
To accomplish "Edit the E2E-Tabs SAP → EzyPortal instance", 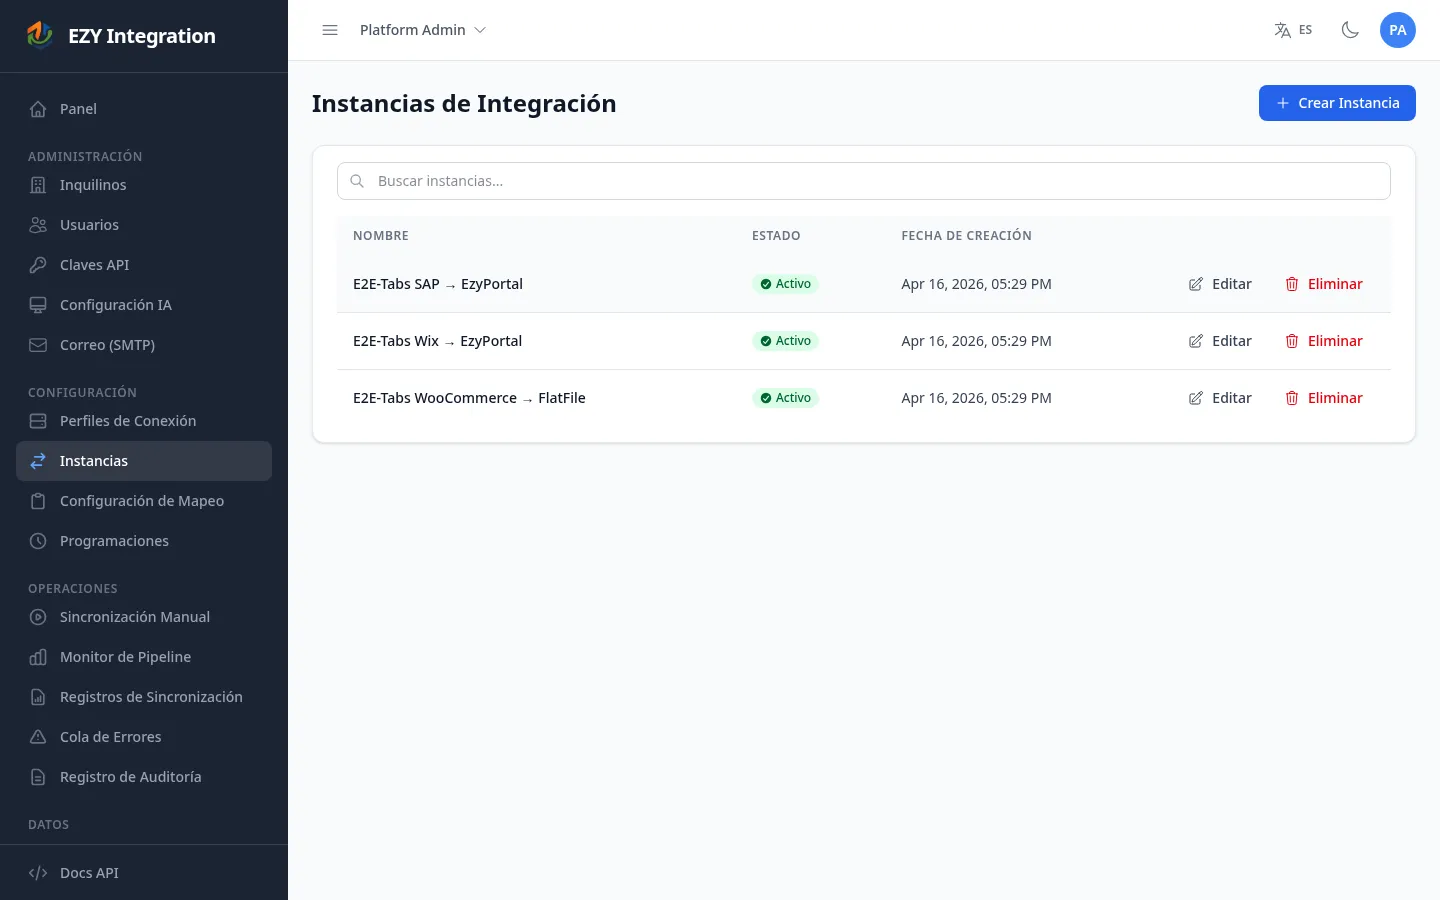I will coord(1220,284).
